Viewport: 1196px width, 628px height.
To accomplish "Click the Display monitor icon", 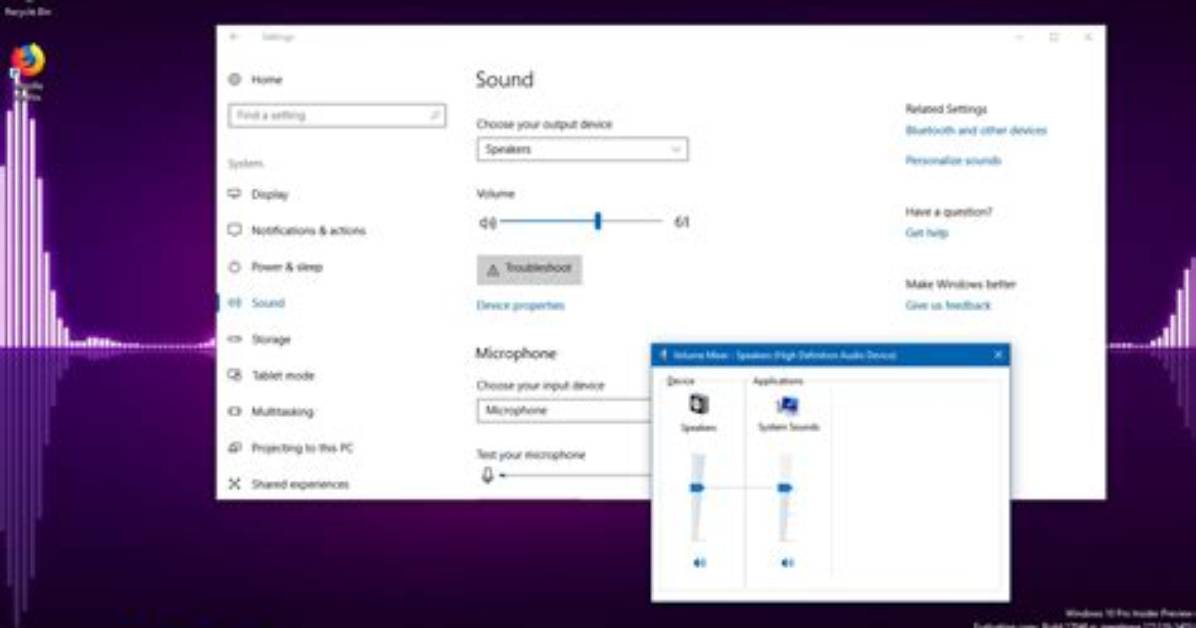I will 235,194.
